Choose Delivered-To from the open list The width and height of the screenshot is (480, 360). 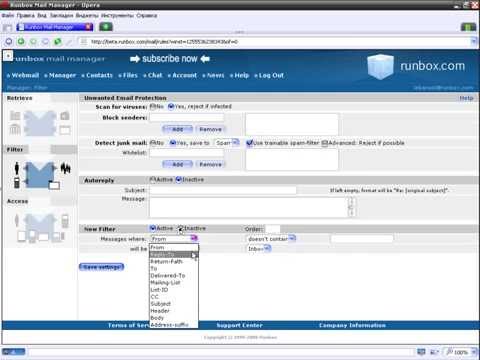[174, 276]
